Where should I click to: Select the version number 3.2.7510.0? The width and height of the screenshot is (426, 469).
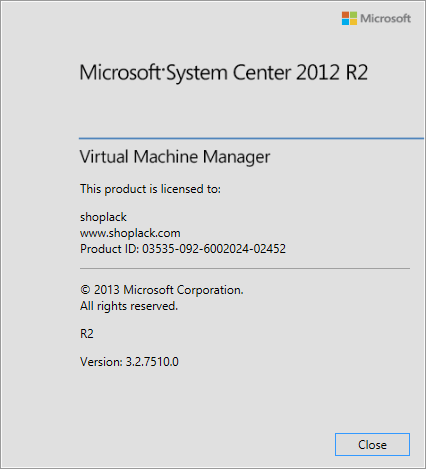point(152,362)
